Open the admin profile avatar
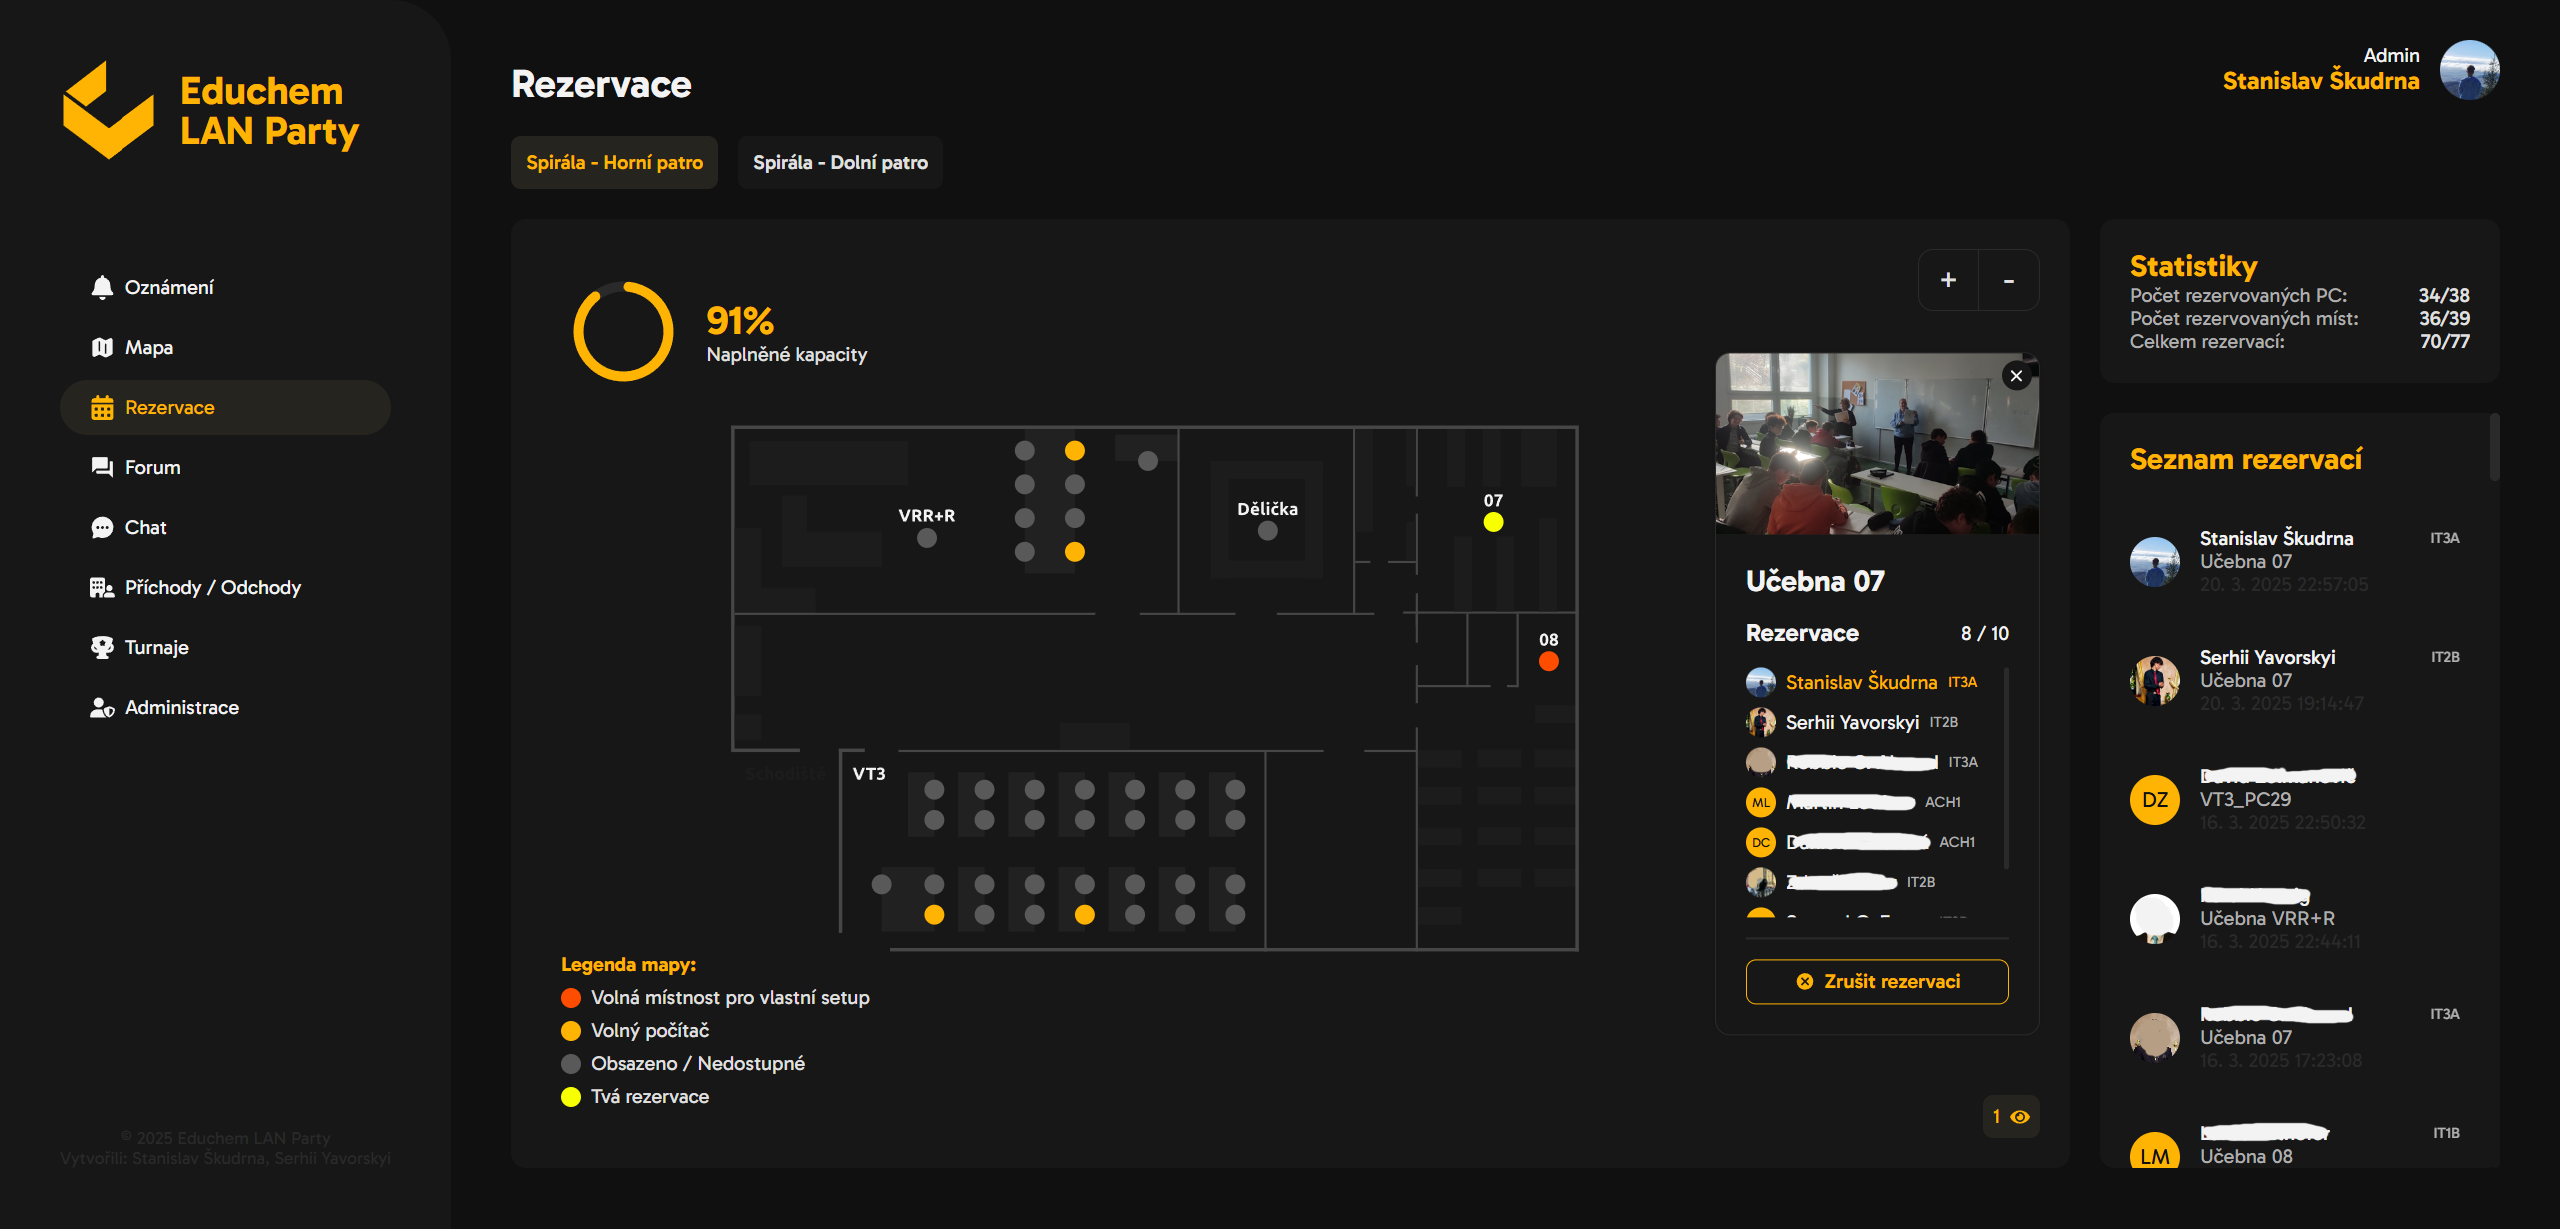The image size is (2560, 1229). click(x=2469, y=70)
